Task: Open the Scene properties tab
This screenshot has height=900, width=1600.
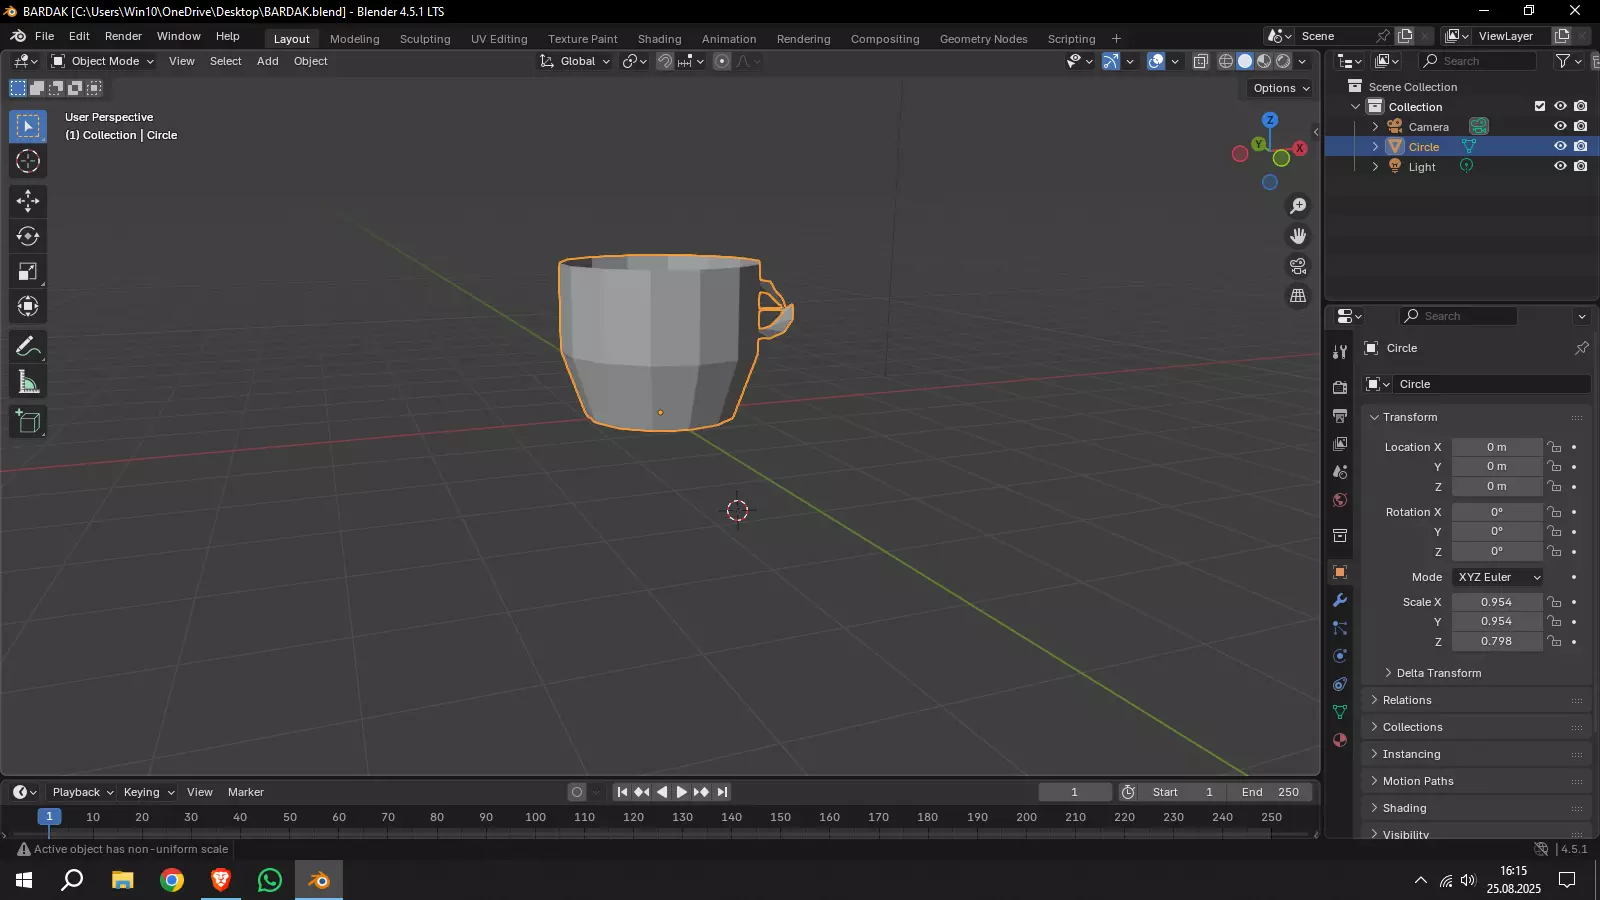Action: coord(1340,471)
